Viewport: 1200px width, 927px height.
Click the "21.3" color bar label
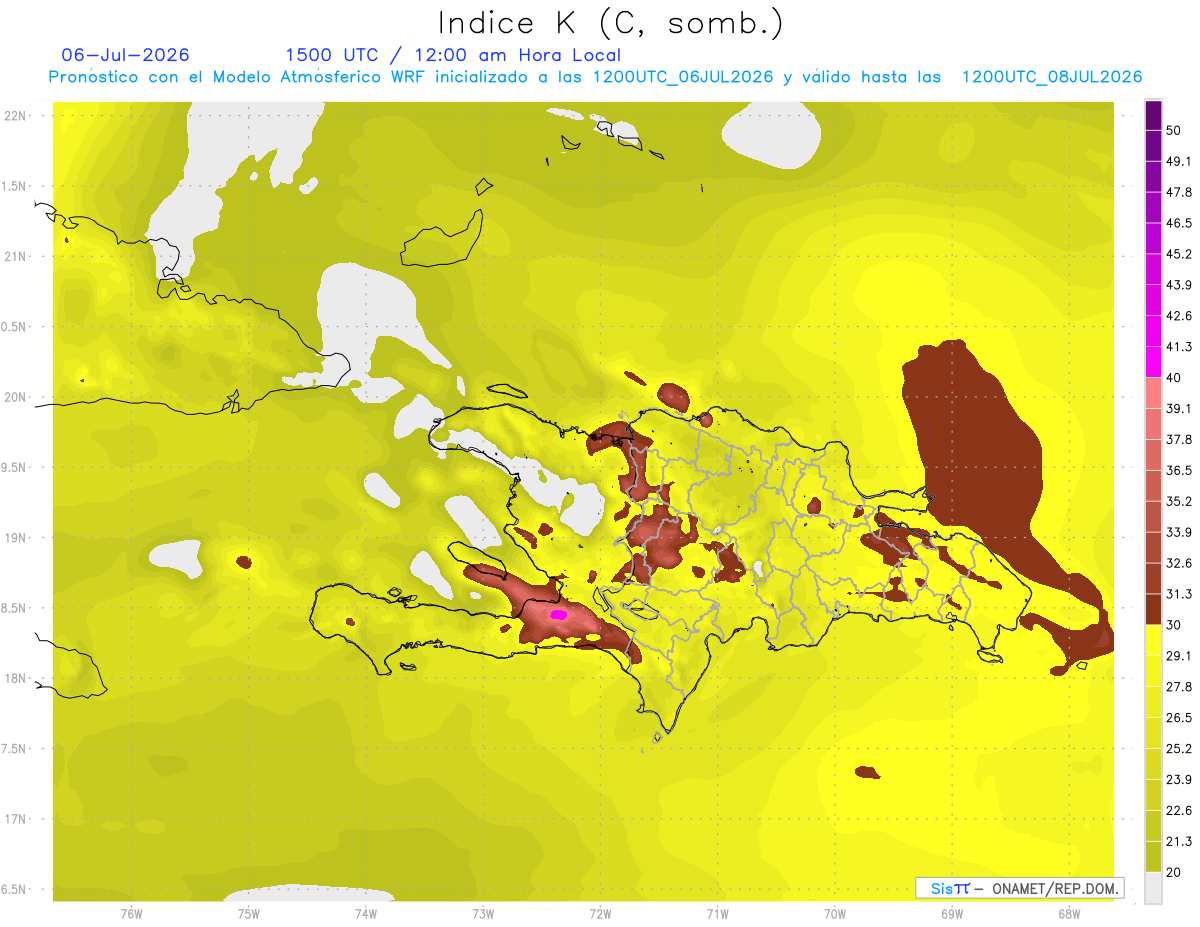click(x=1179, y=841)
